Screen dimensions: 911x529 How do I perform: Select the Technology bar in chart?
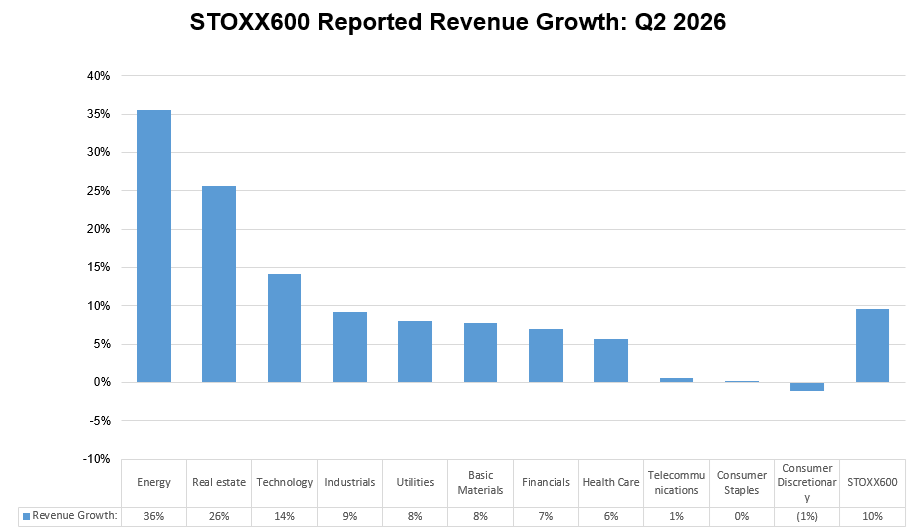pyautogui.click(x=284, y=328)
